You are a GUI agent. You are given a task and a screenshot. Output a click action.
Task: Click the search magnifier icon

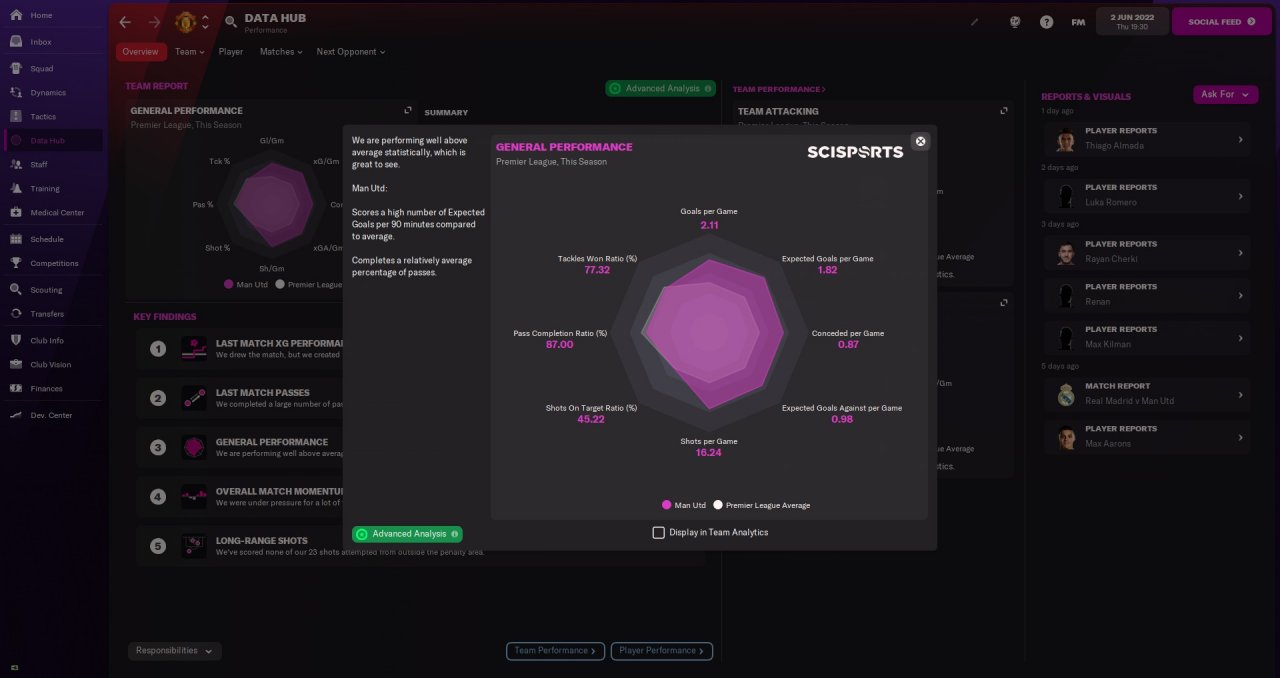231,22
